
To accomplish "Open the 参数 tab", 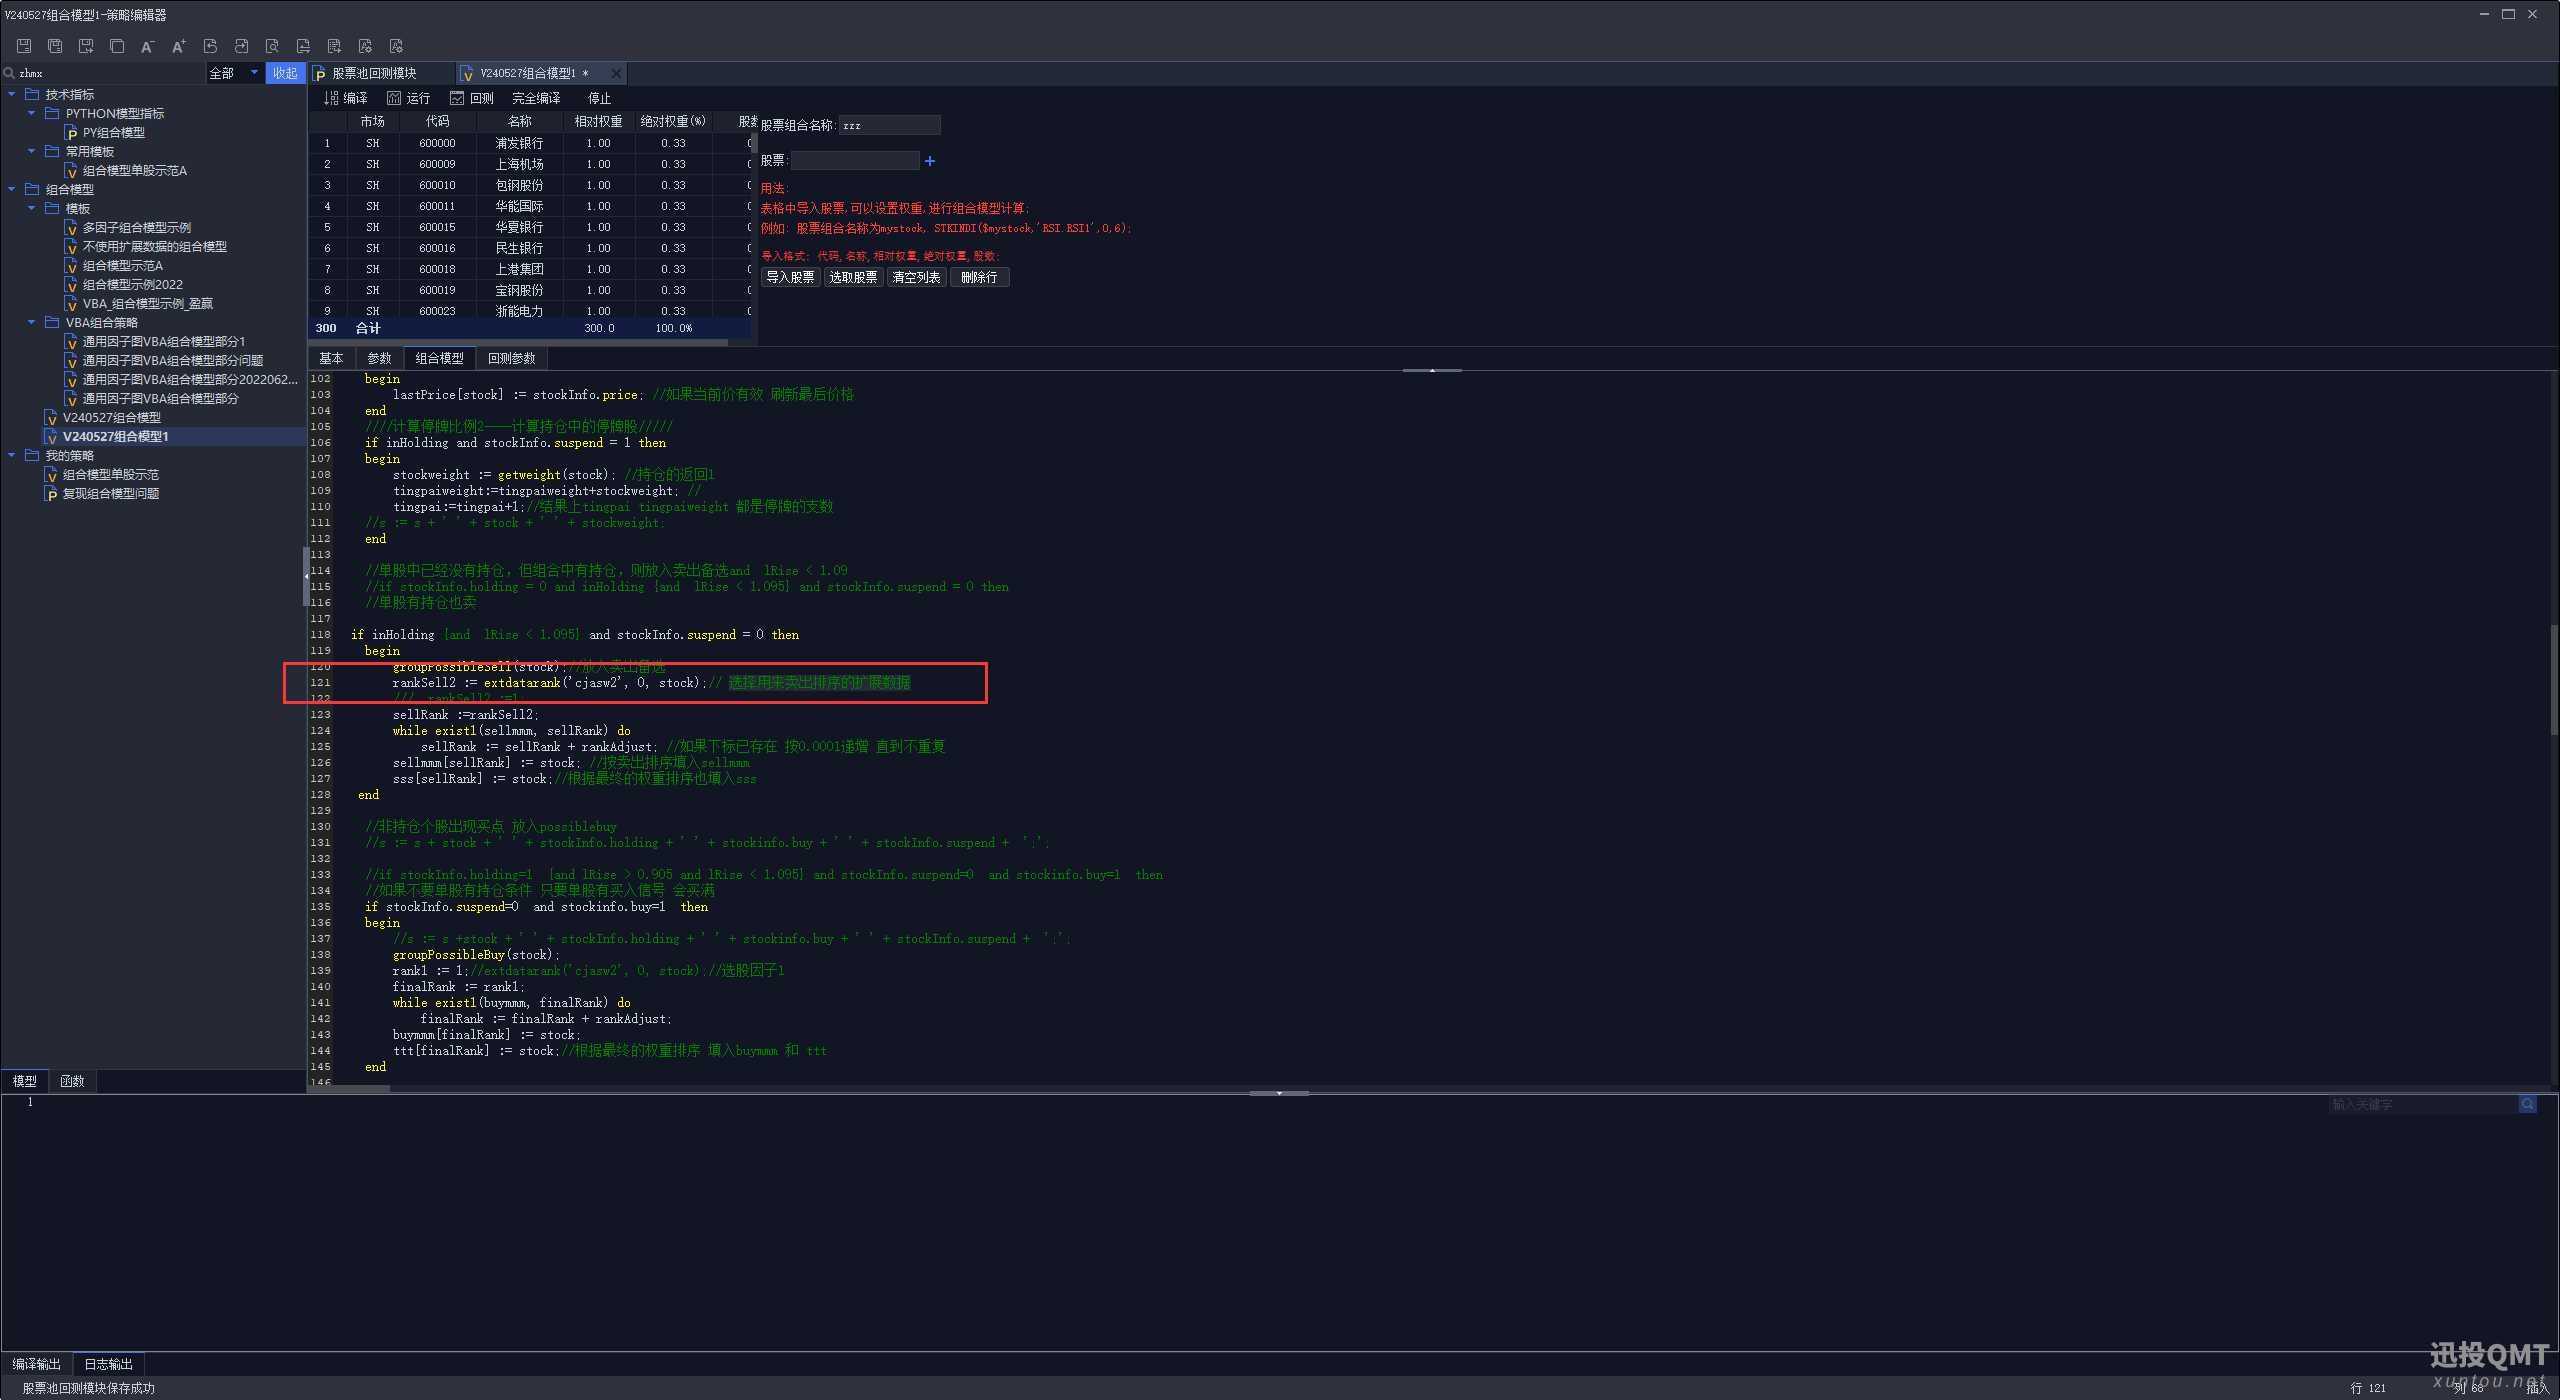I will [x=379, y=358].
